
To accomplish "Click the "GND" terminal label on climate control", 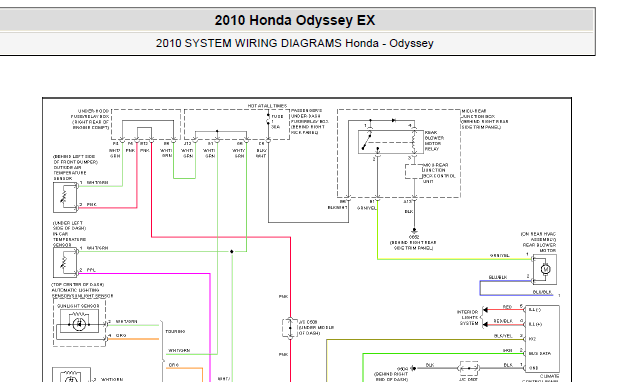I will click(x=534, y=368).
